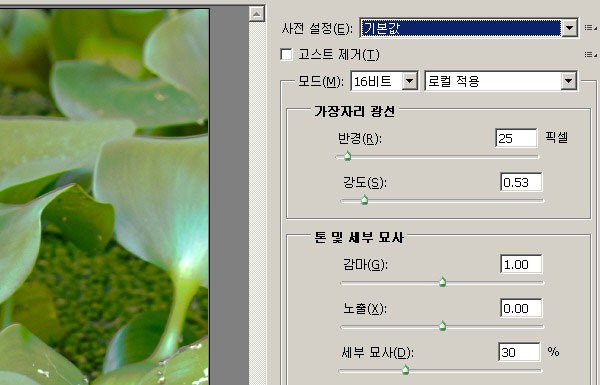The width and height of the screenshot is (600, 385).
Task: Open preset options menu icon beside 기본값
Action: 590,28
